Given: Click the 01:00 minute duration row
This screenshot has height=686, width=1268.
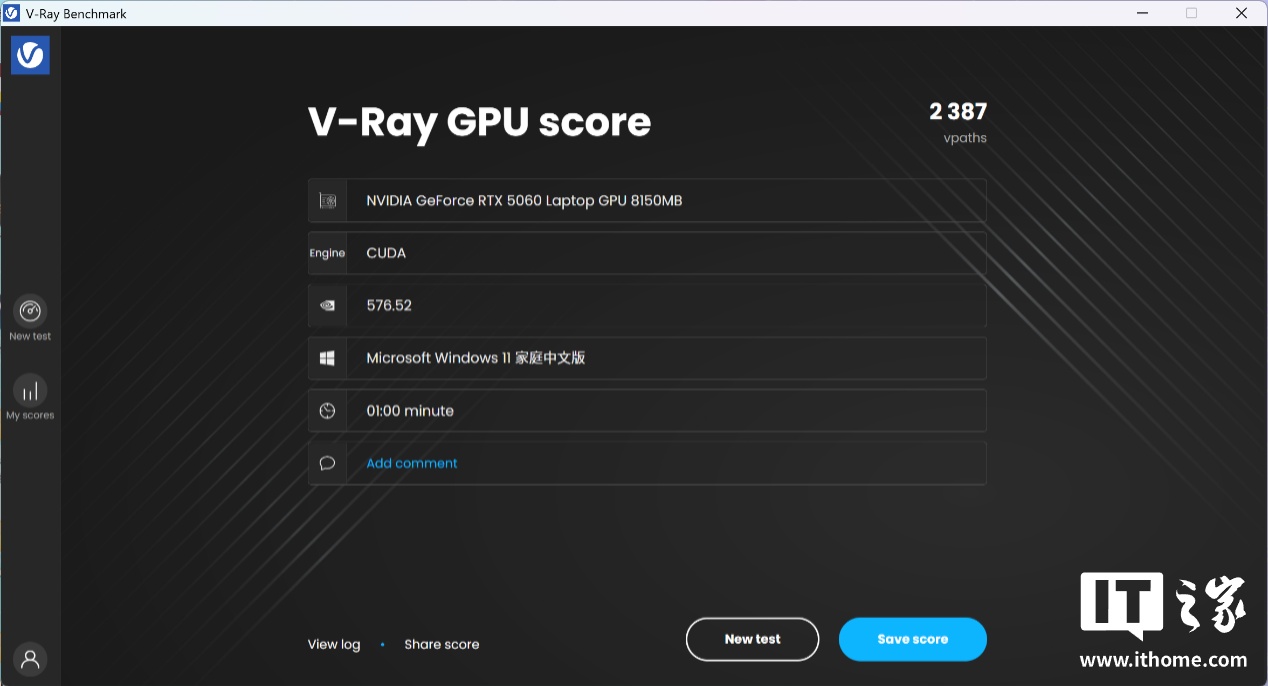Looking at the screenshot, I should (646, 411).
